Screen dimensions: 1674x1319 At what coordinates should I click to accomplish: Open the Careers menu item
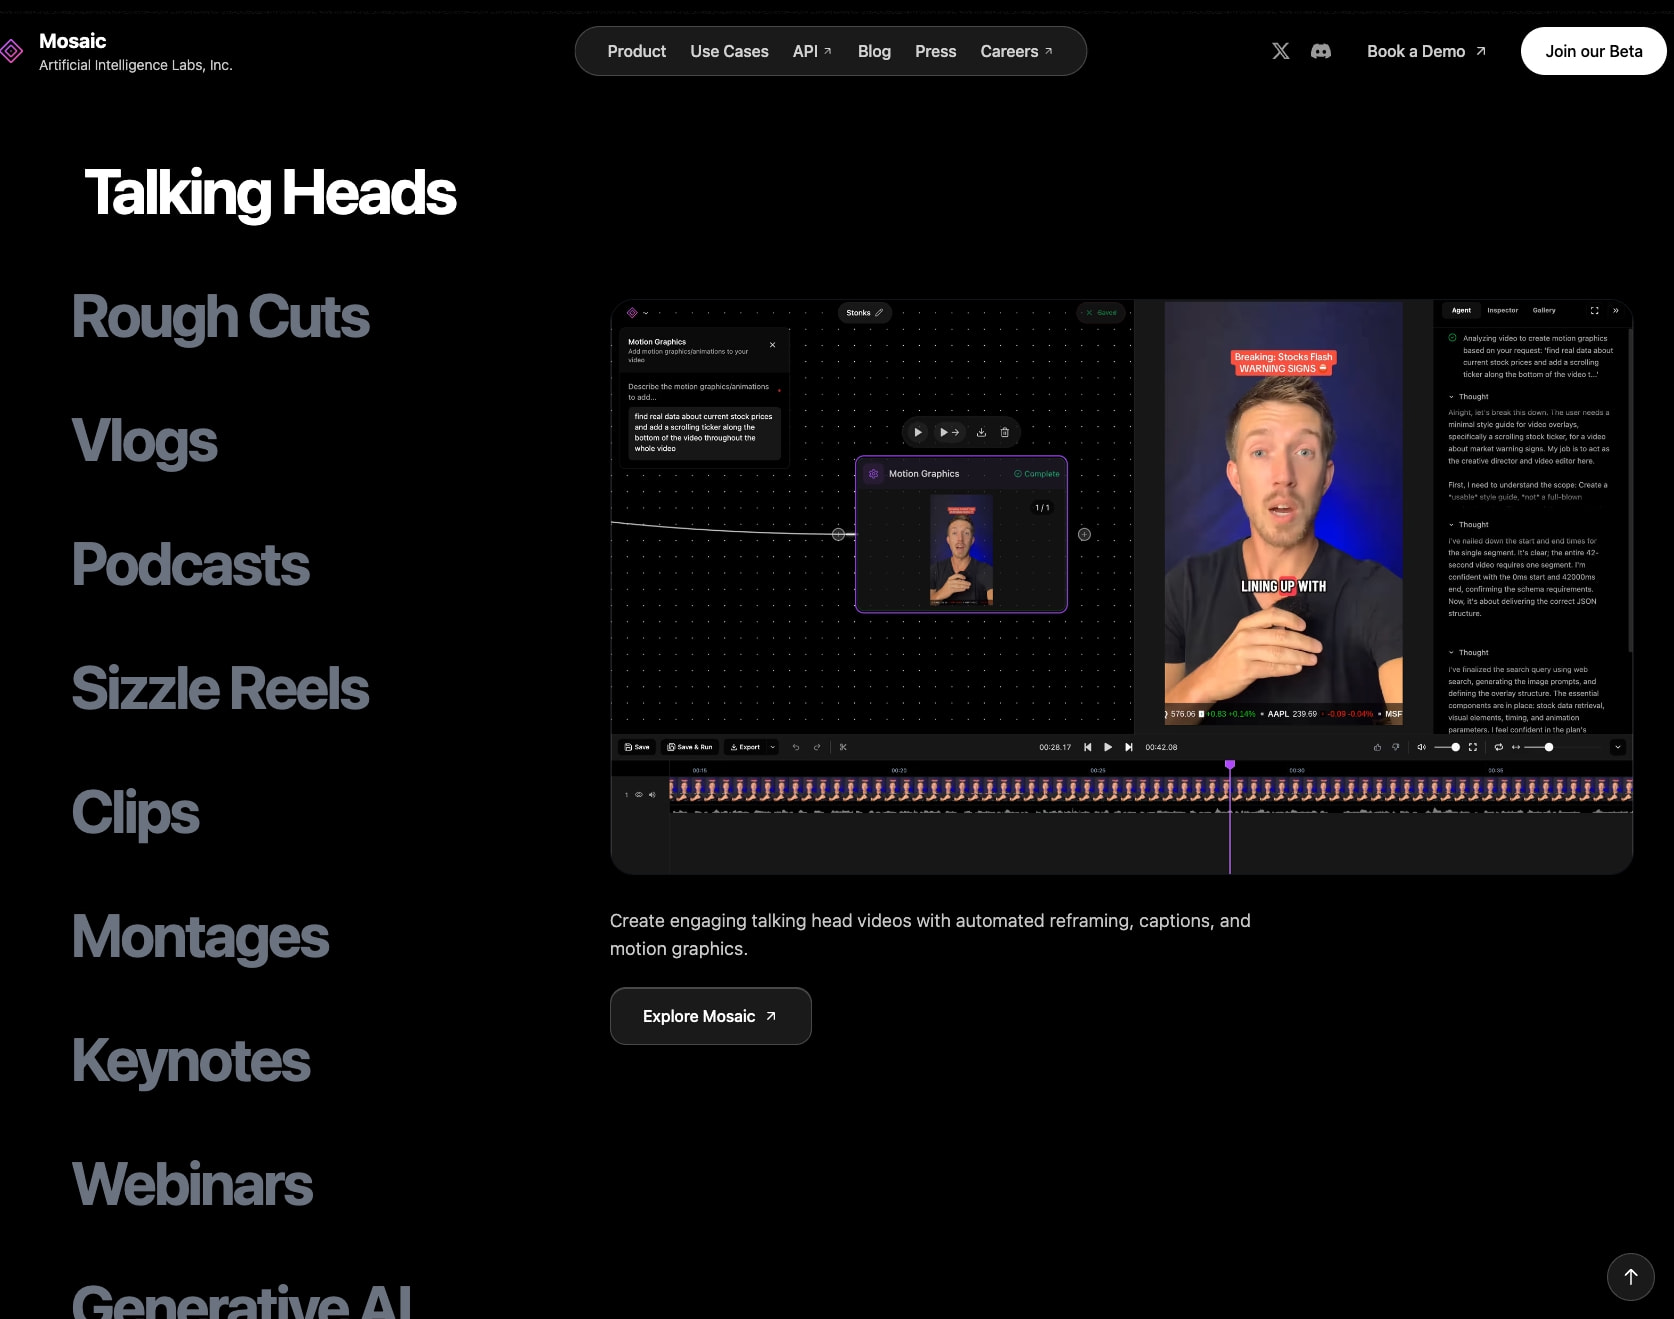pos(1016,51)
